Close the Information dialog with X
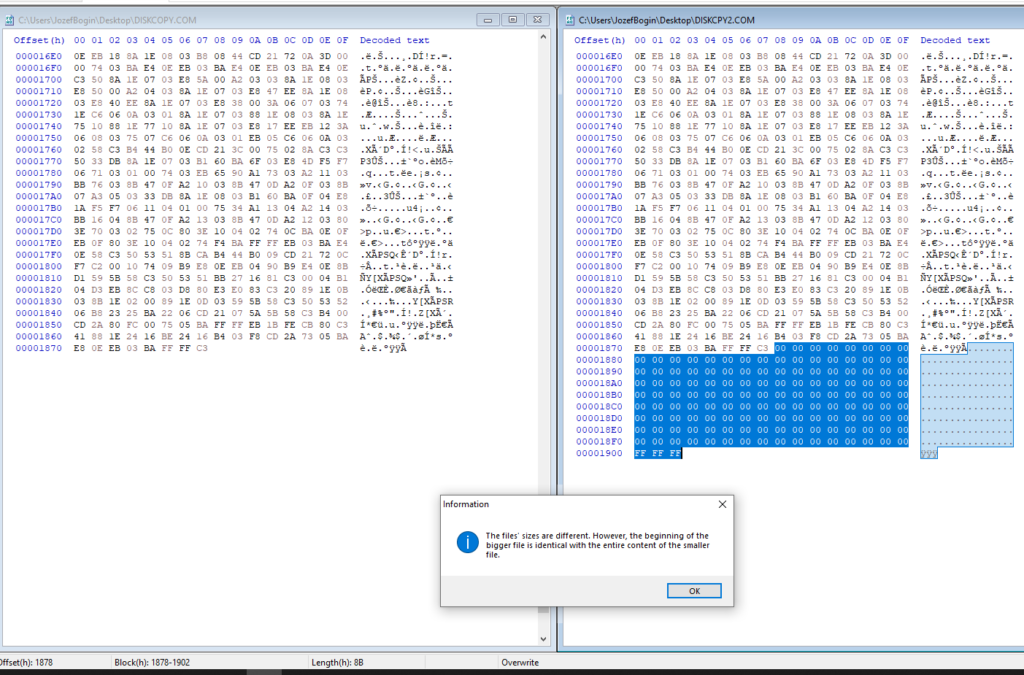 click(722, 504)
